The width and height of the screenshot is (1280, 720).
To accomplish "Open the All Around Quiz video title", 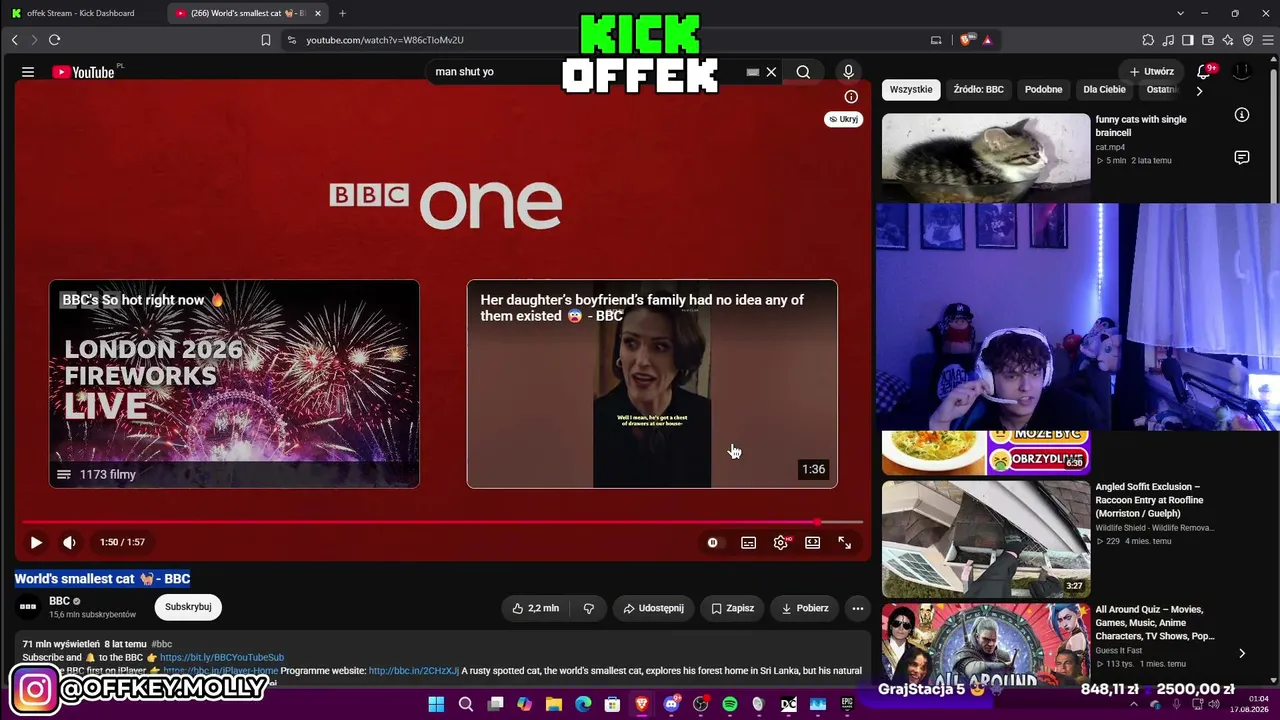I will click(x=1155, y=622).
